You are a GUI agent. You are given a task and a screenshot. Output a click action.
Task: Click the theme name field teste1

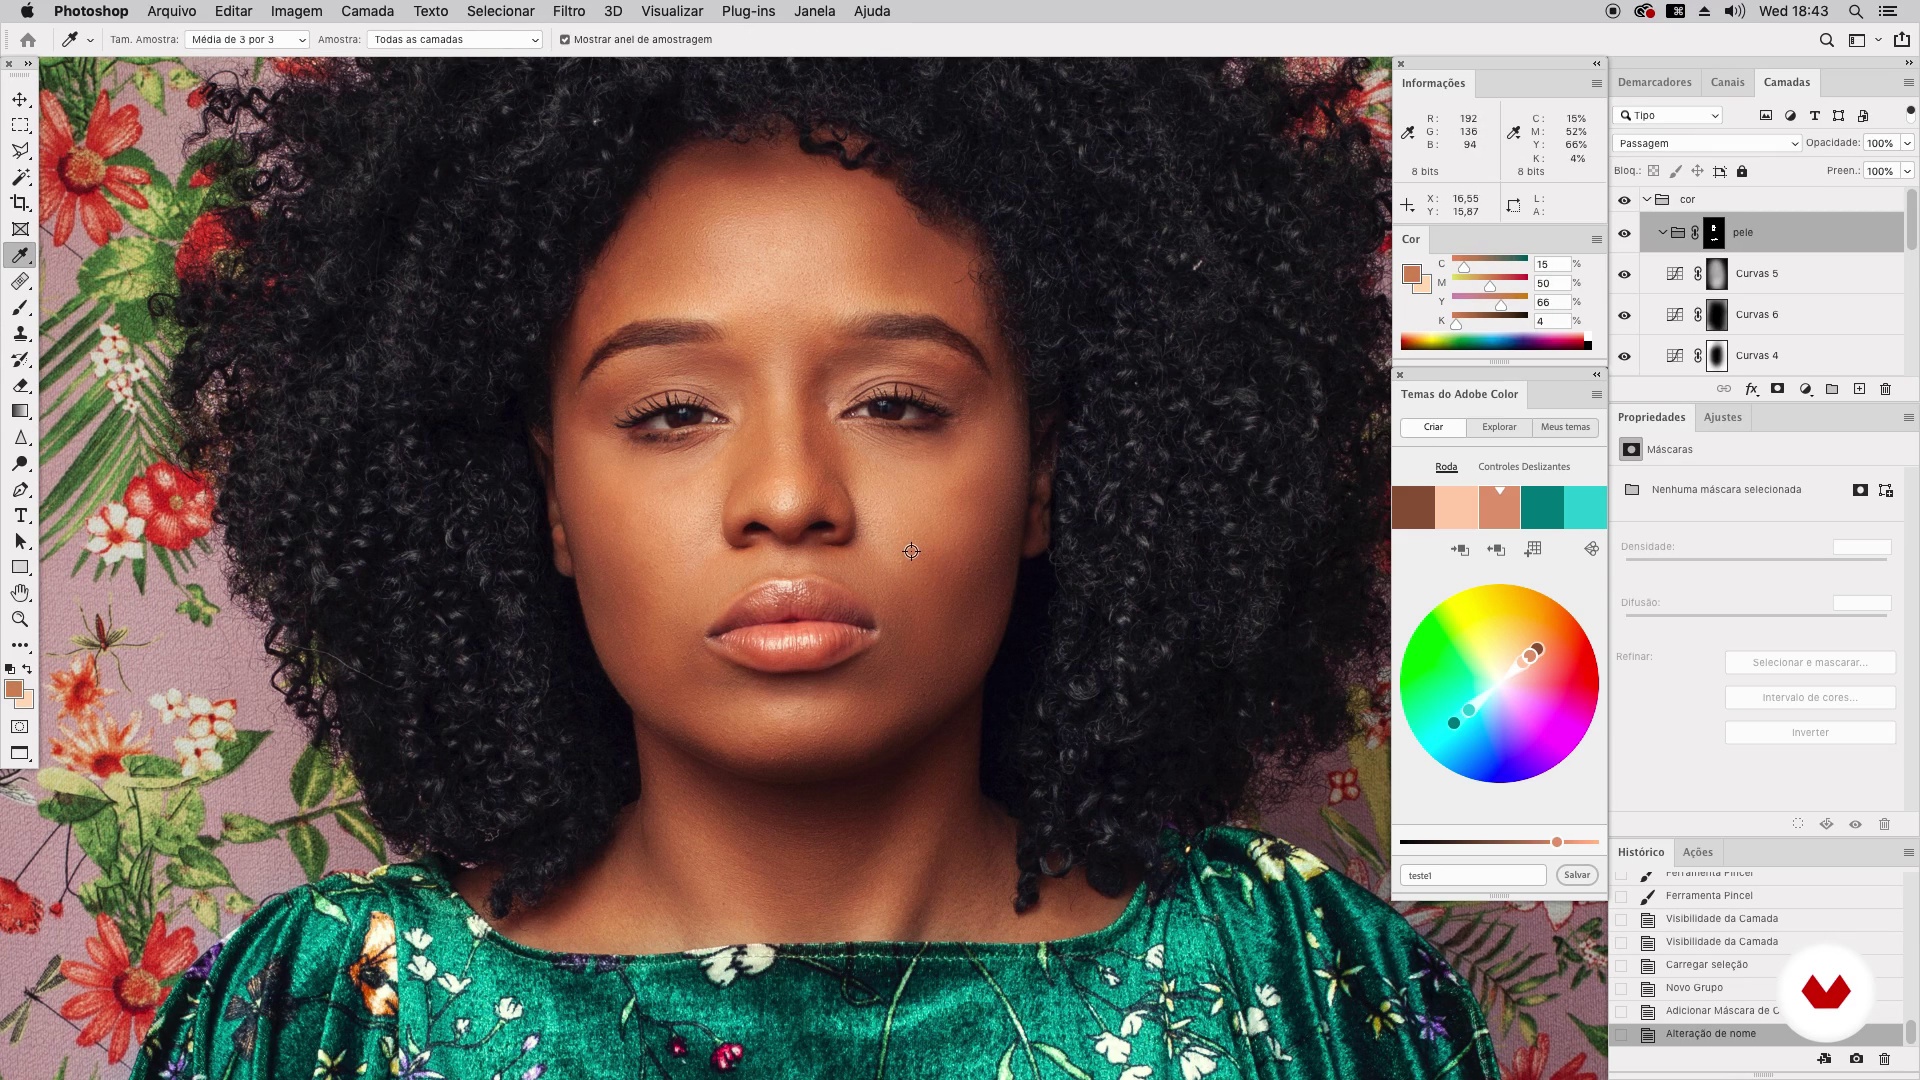coord(1473,875)
